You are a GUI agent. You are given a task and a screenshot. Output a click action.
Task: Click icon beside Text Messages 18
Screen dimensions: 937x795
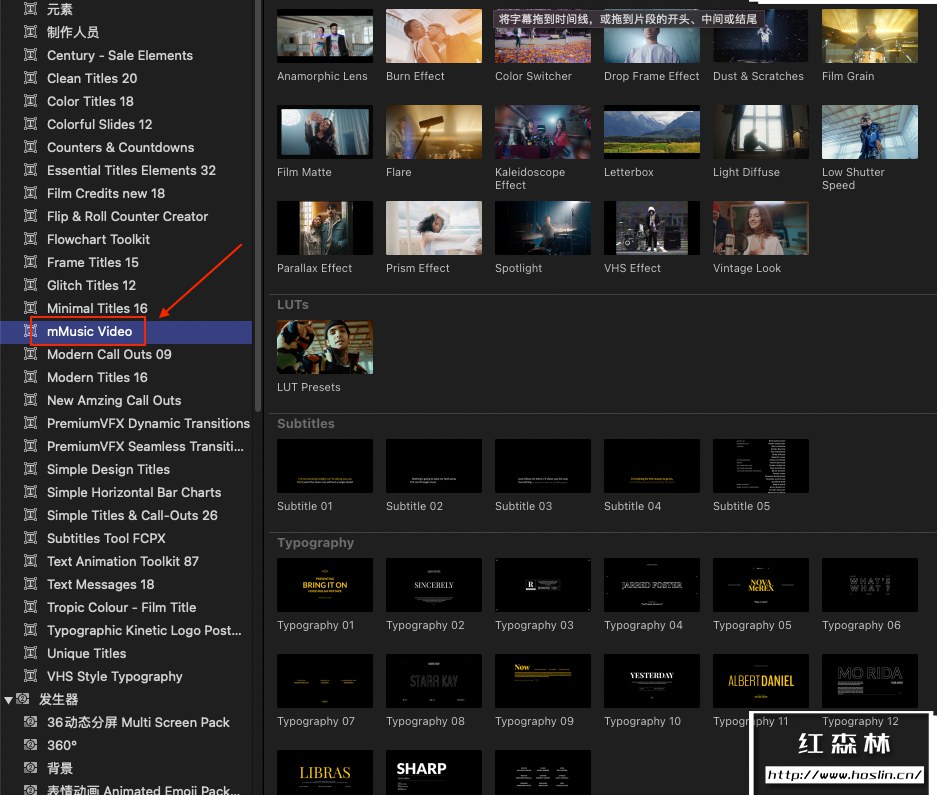click(x=30, y=585)
